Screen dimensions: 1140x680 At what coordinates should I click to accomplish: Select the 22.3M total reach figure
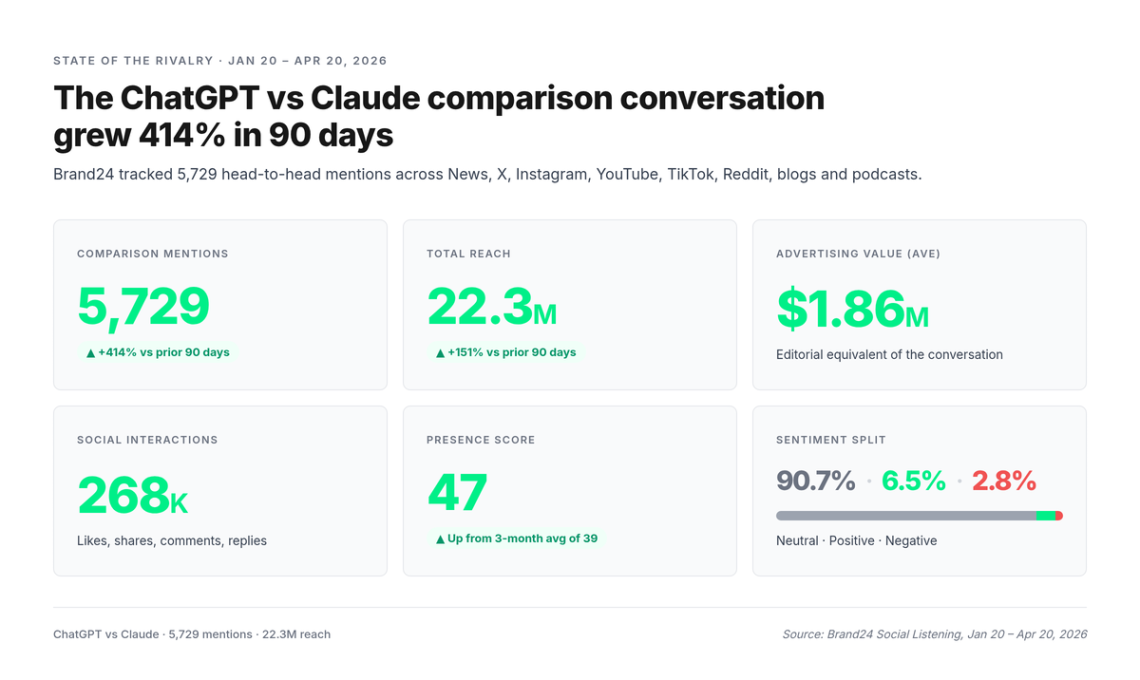pos(491,307)
